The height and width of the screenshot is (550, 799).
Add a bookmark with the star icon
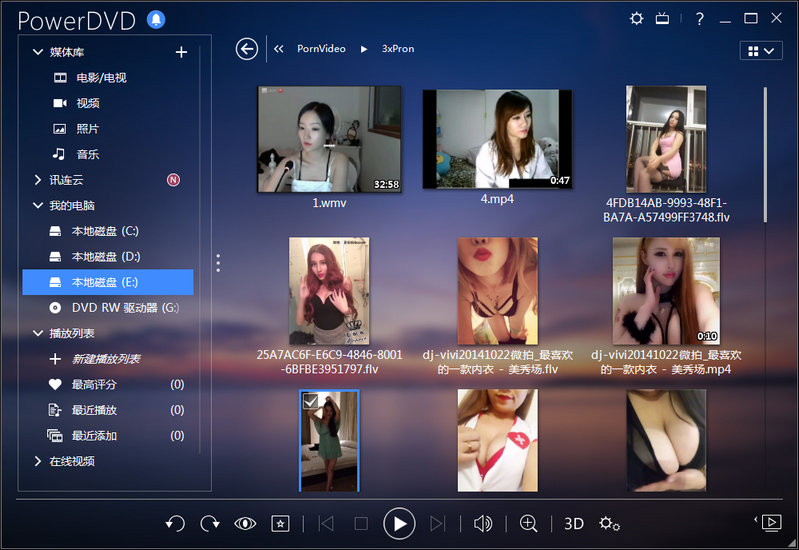(280, 523)
